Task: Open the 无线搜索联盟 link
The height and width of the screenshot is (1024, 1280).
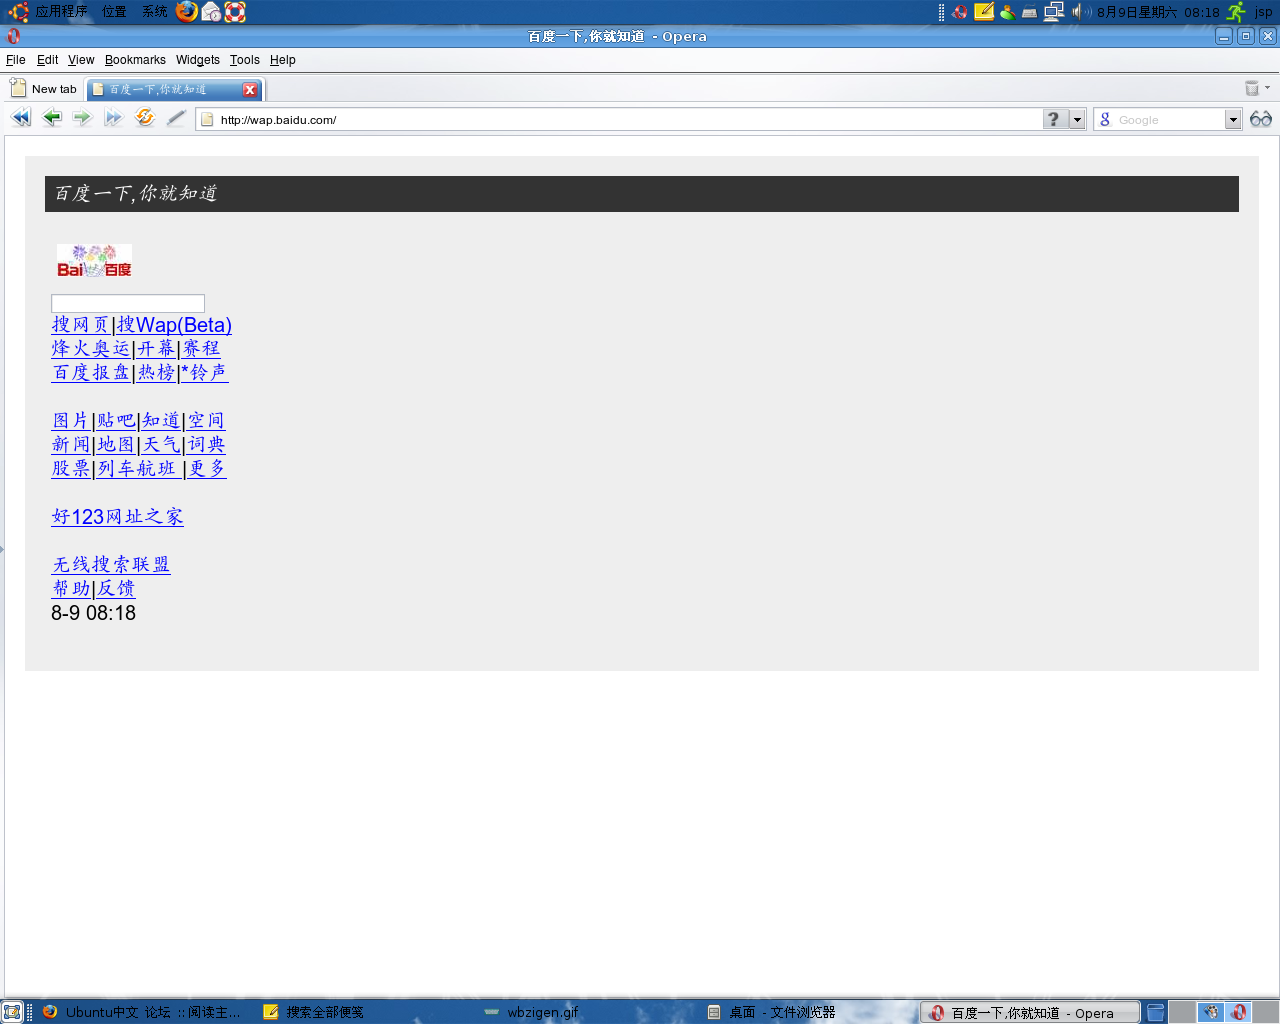Action: (111, 565)
